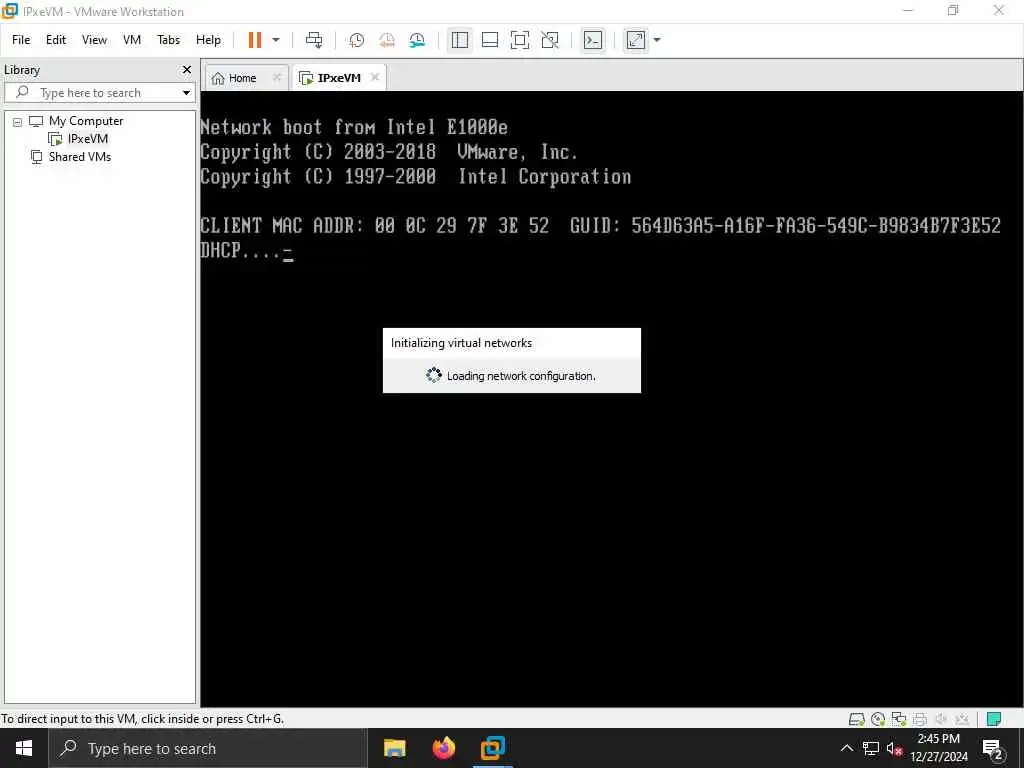Open the File menu
This screenshot has height=768, width=1024.
tap(21, 40)
